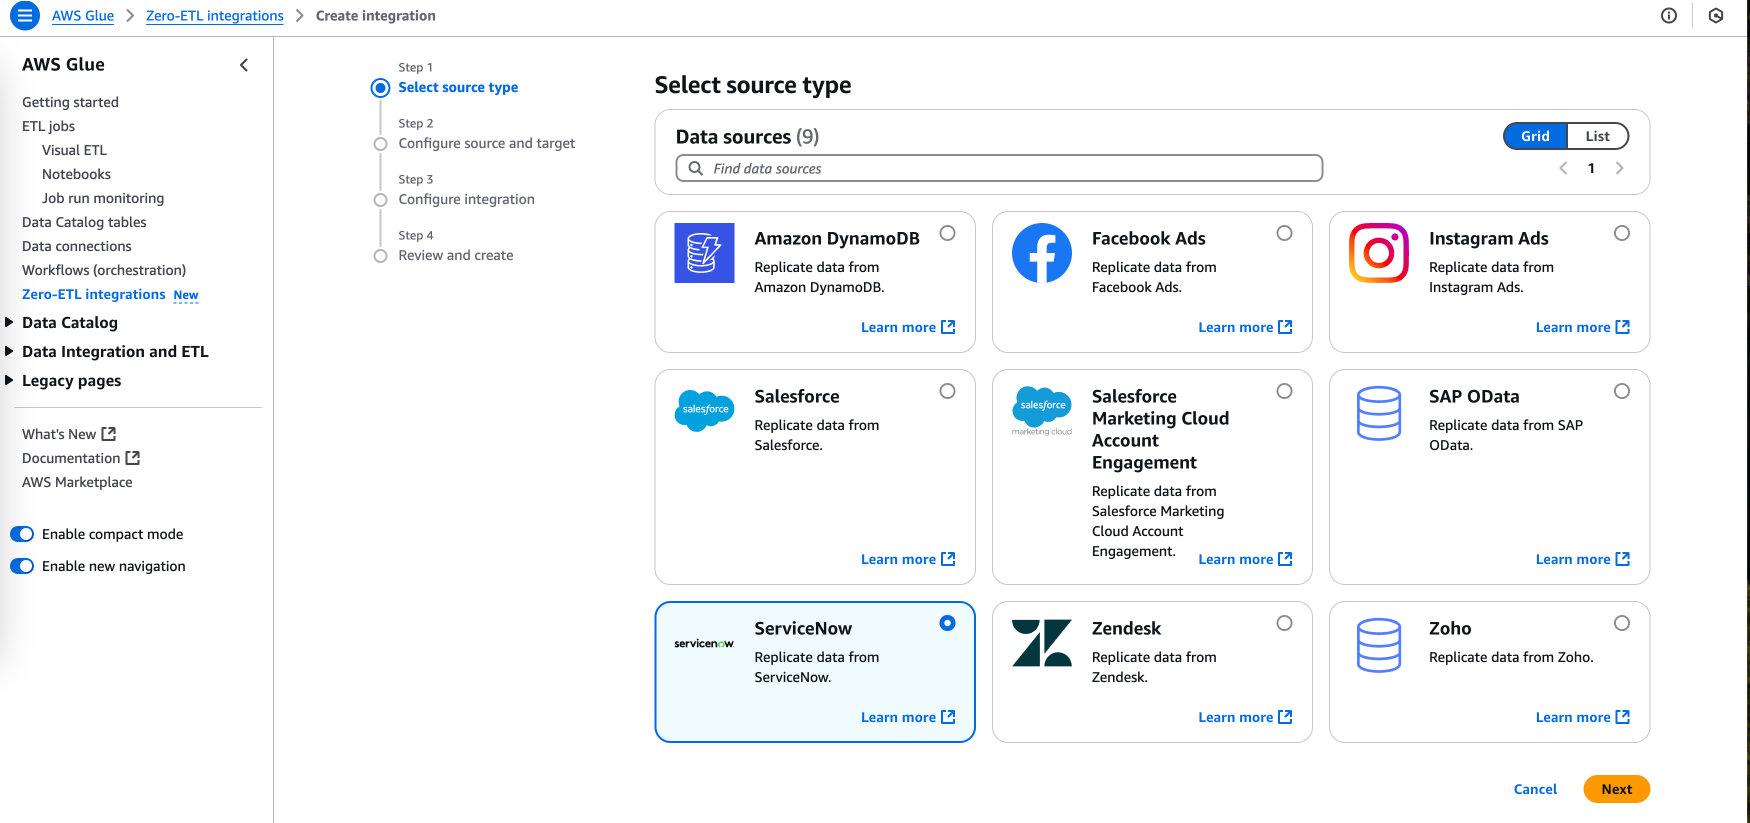The width and height of the screenshot is (1750, 823).
Task: Open Data connections in sidebar
Action: click(x=77, y=246)
